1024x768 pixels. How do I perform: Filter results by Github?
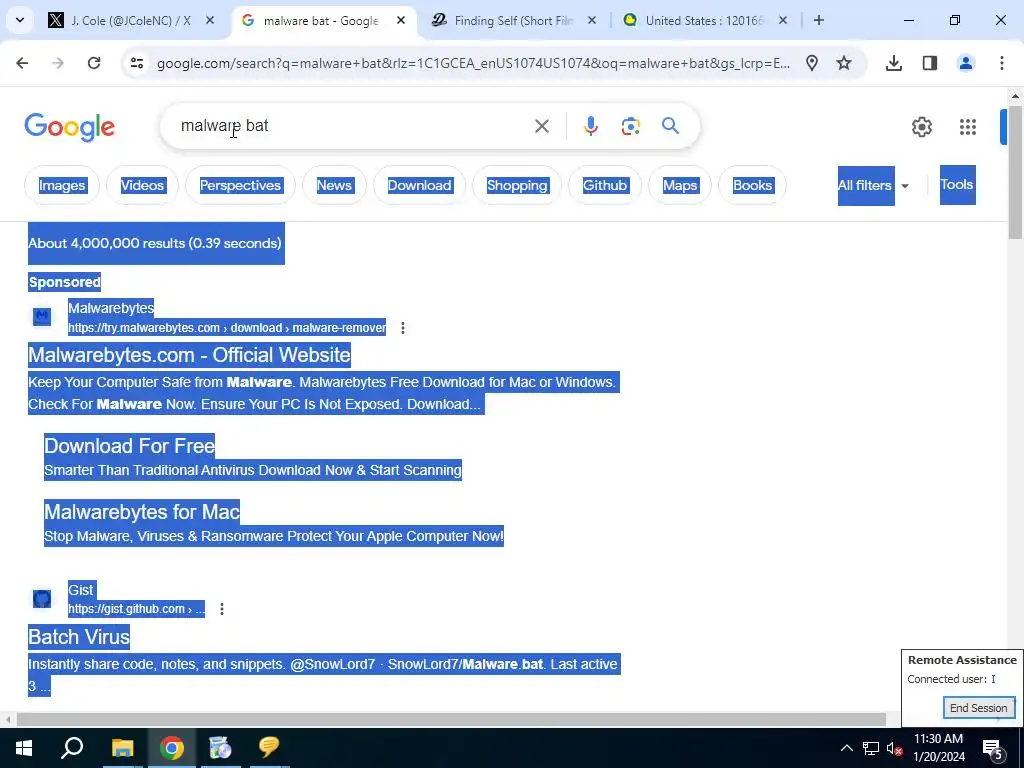(605, 185)
